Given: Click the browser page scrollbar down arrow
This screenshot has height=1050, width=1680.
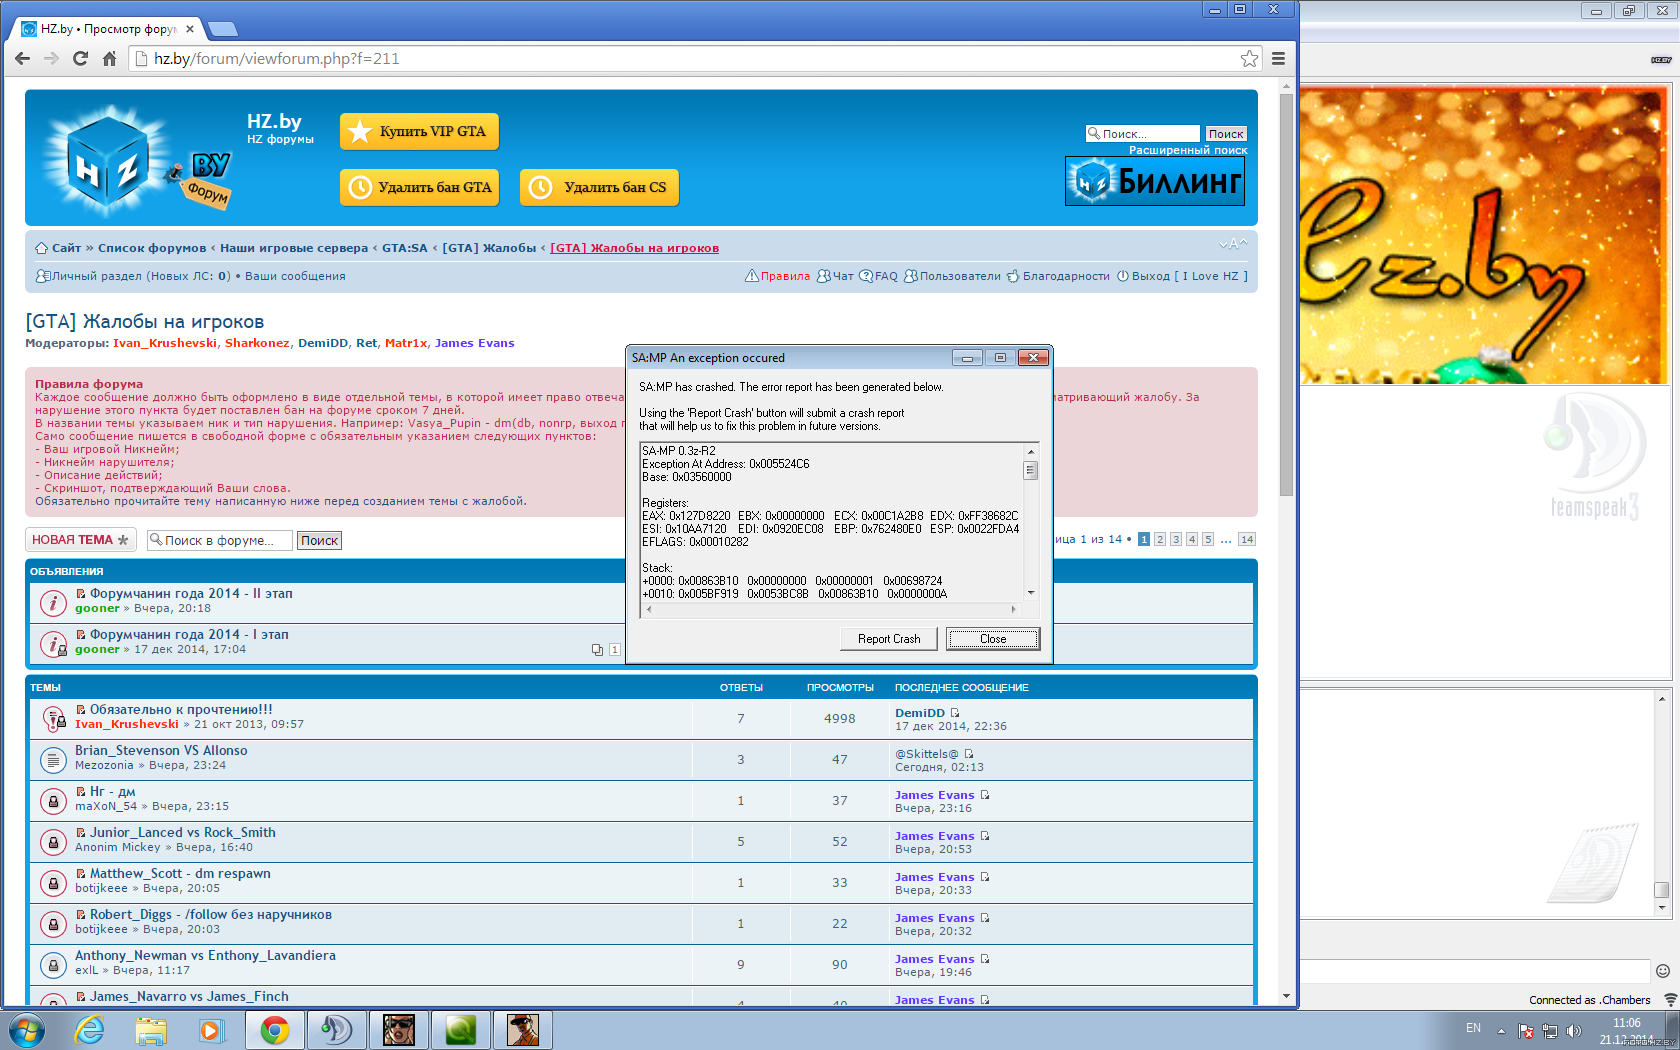Looking at the screenshot, I should click(x=1286, y=996).
